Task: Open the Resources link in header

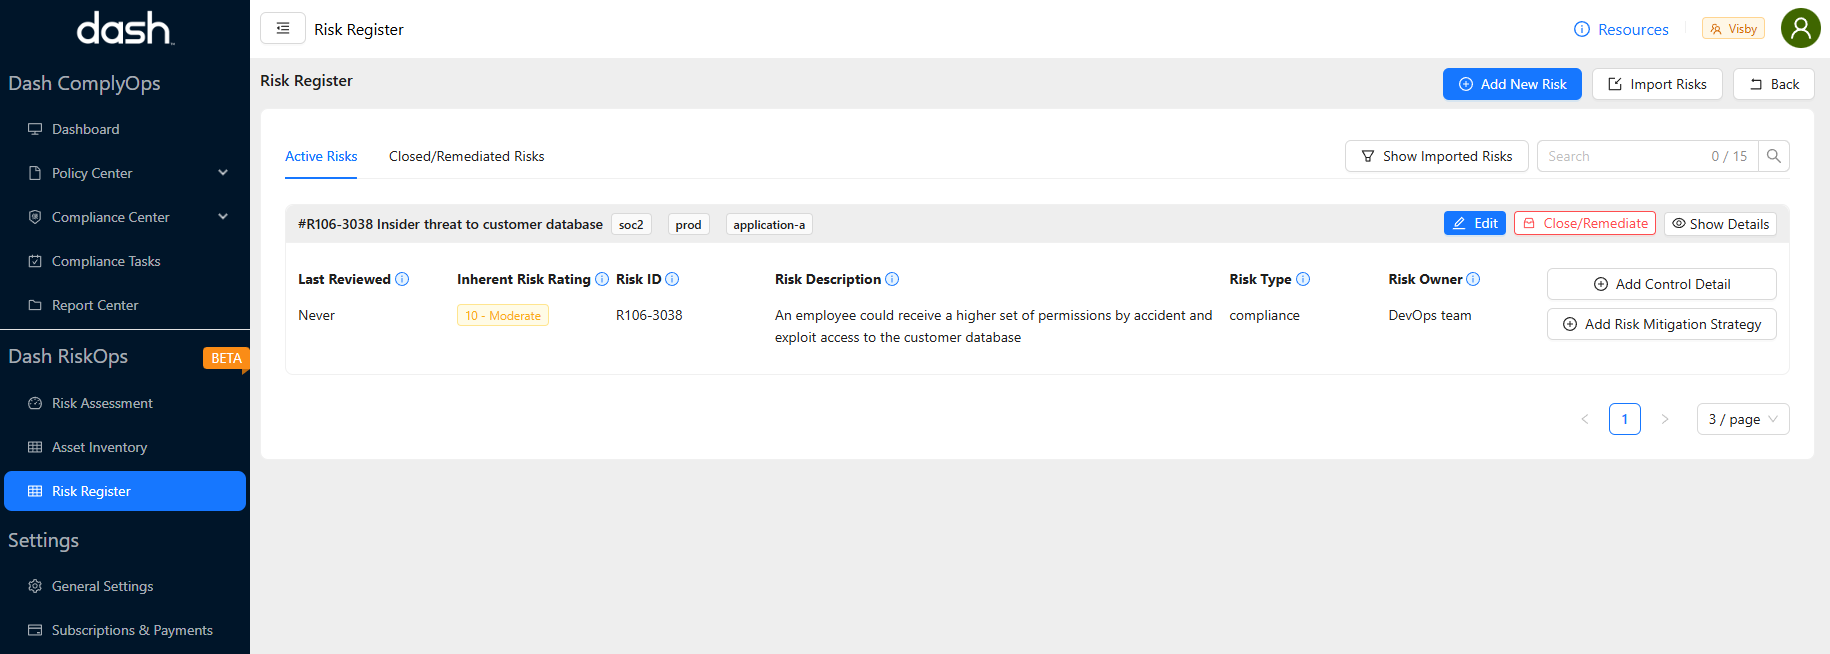Action: (1621, 29)
